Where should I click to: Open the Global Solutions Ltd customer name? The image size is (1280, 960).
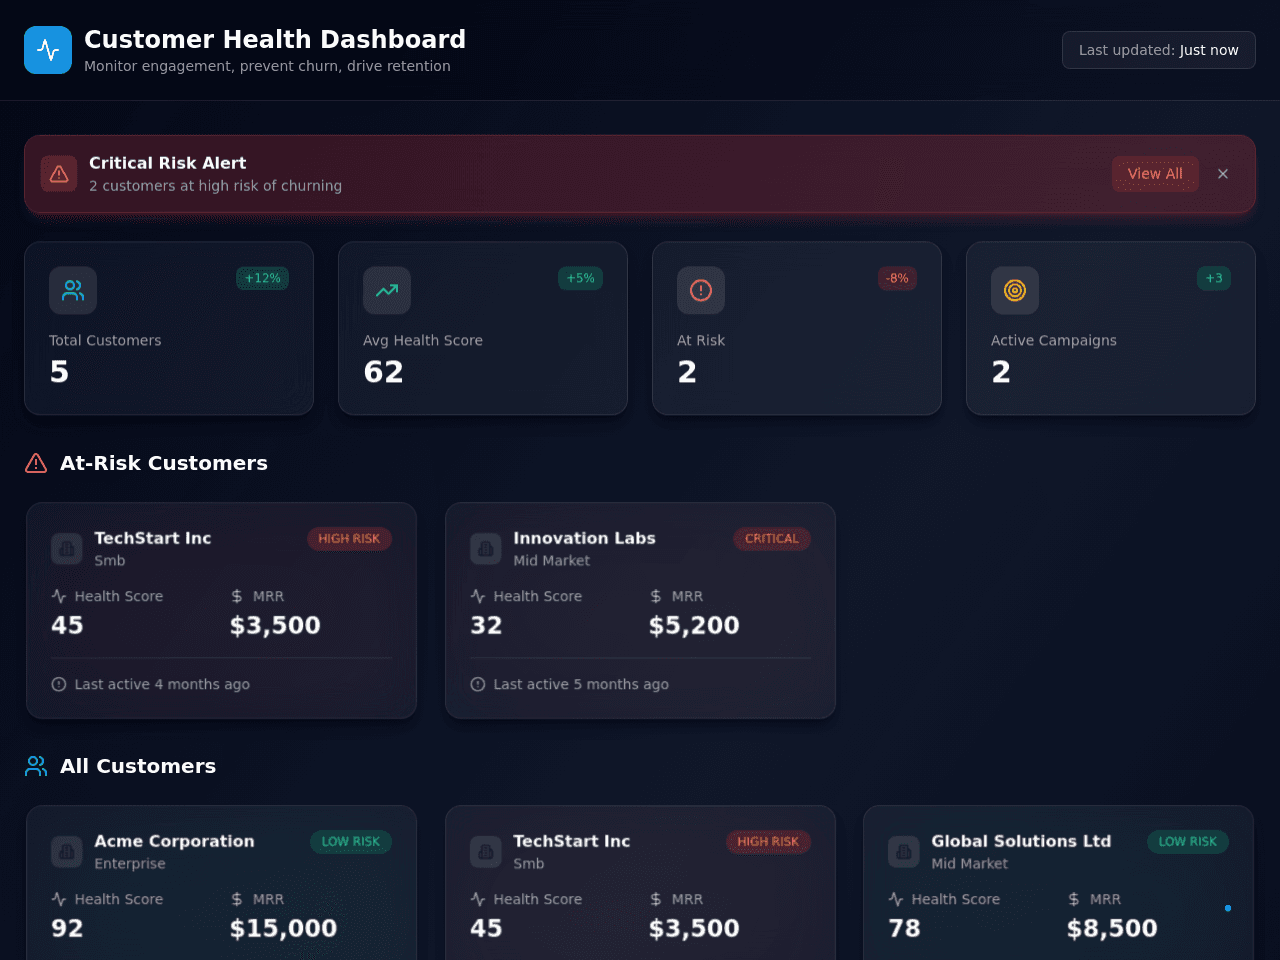coord(1021,841)
